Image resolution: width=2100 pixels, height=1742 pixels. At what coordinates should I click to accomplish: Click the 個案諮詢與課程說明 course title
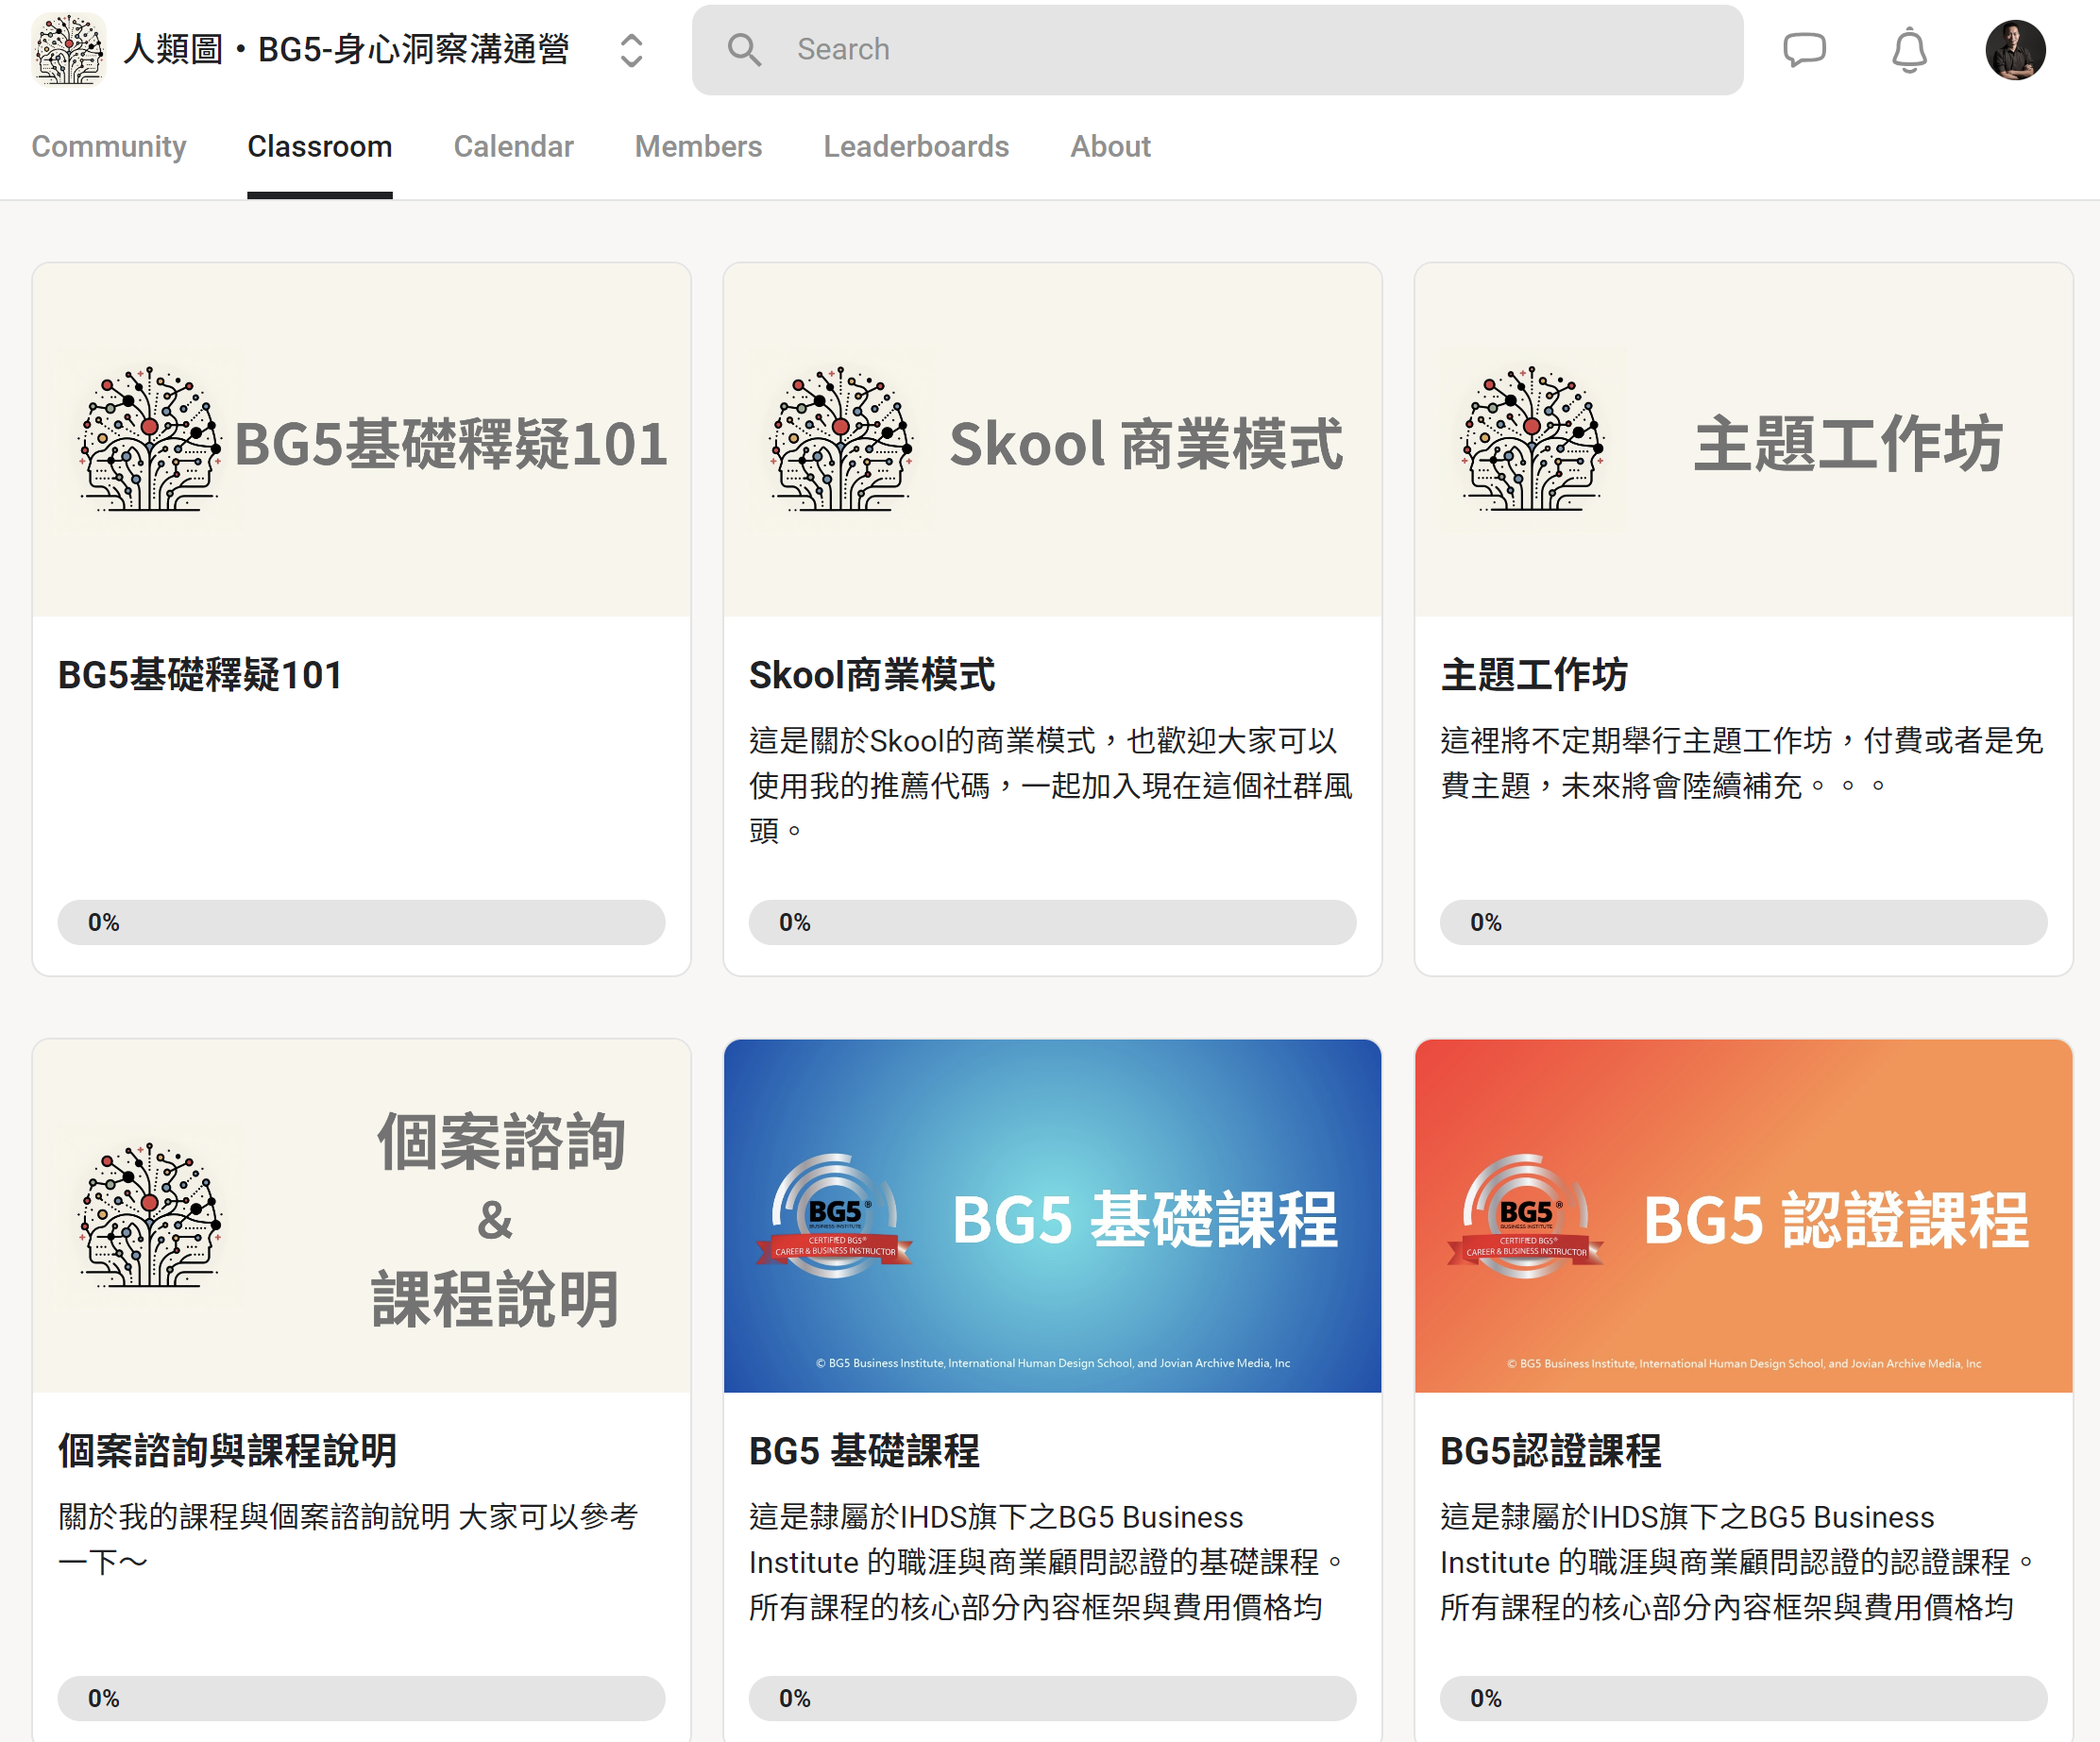coord(228,1451)
